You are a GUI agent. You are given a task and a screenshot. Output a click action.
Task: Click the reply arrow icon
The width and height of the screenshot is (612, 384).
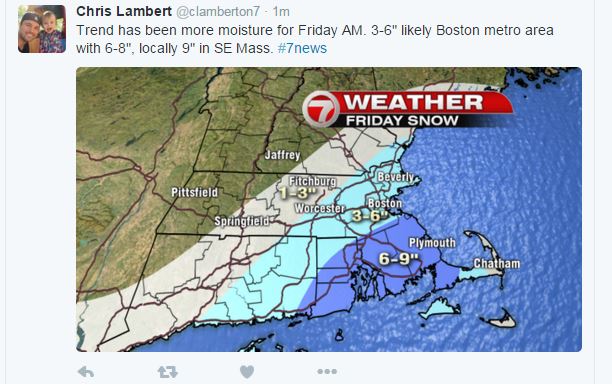pos(86,372)
